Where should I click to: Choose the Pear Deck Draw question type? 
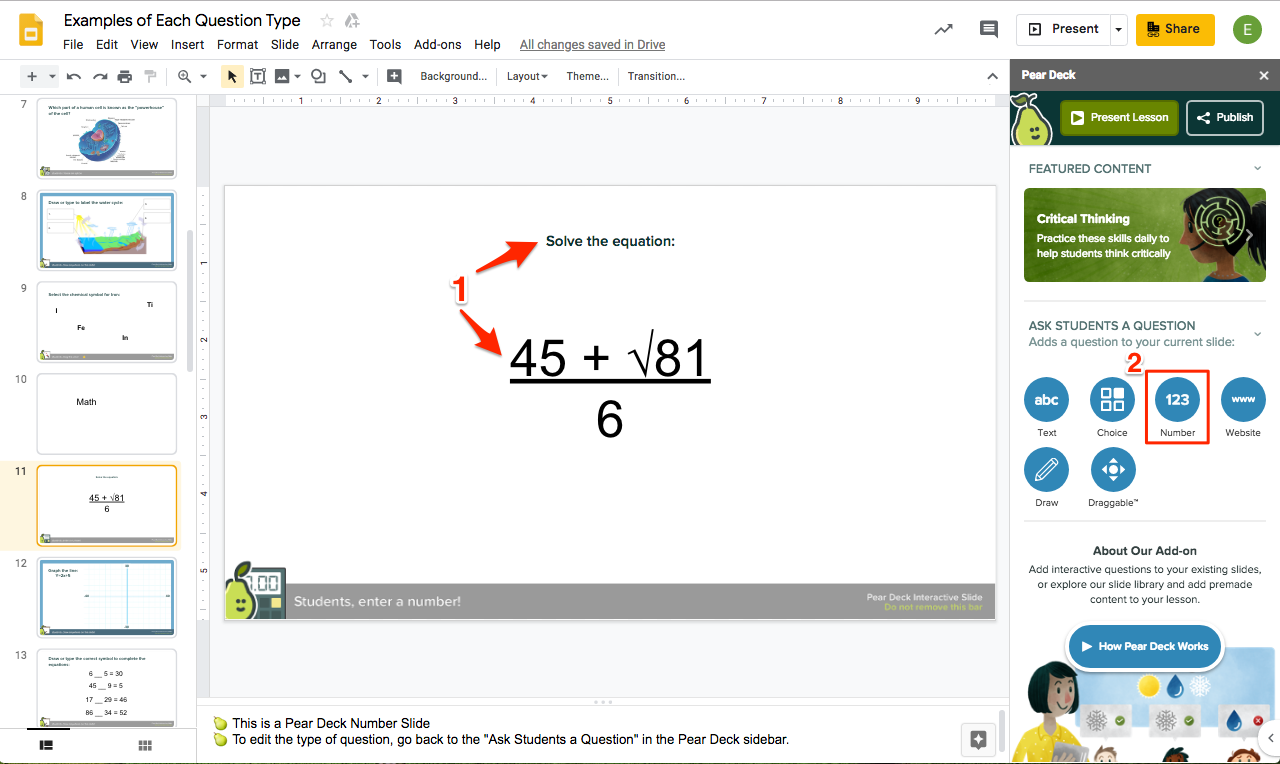click(x=1046, y=470)
